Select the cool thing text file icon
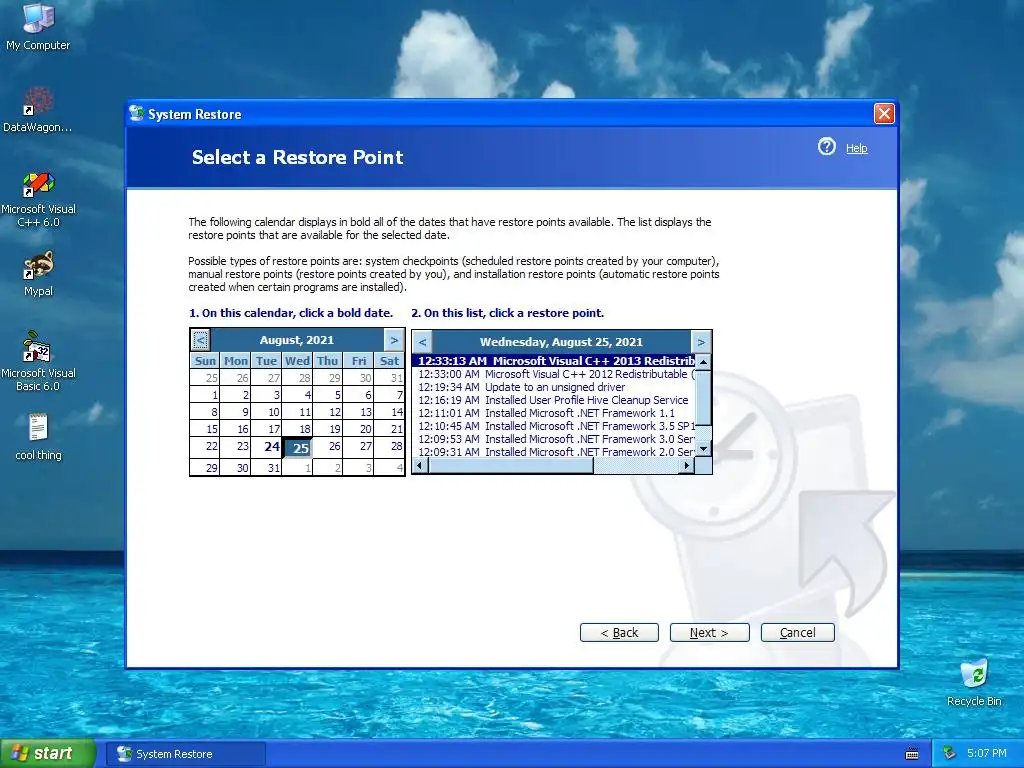Image resolution: width=1024 pixels, height=768 pixels. [38, 437]
